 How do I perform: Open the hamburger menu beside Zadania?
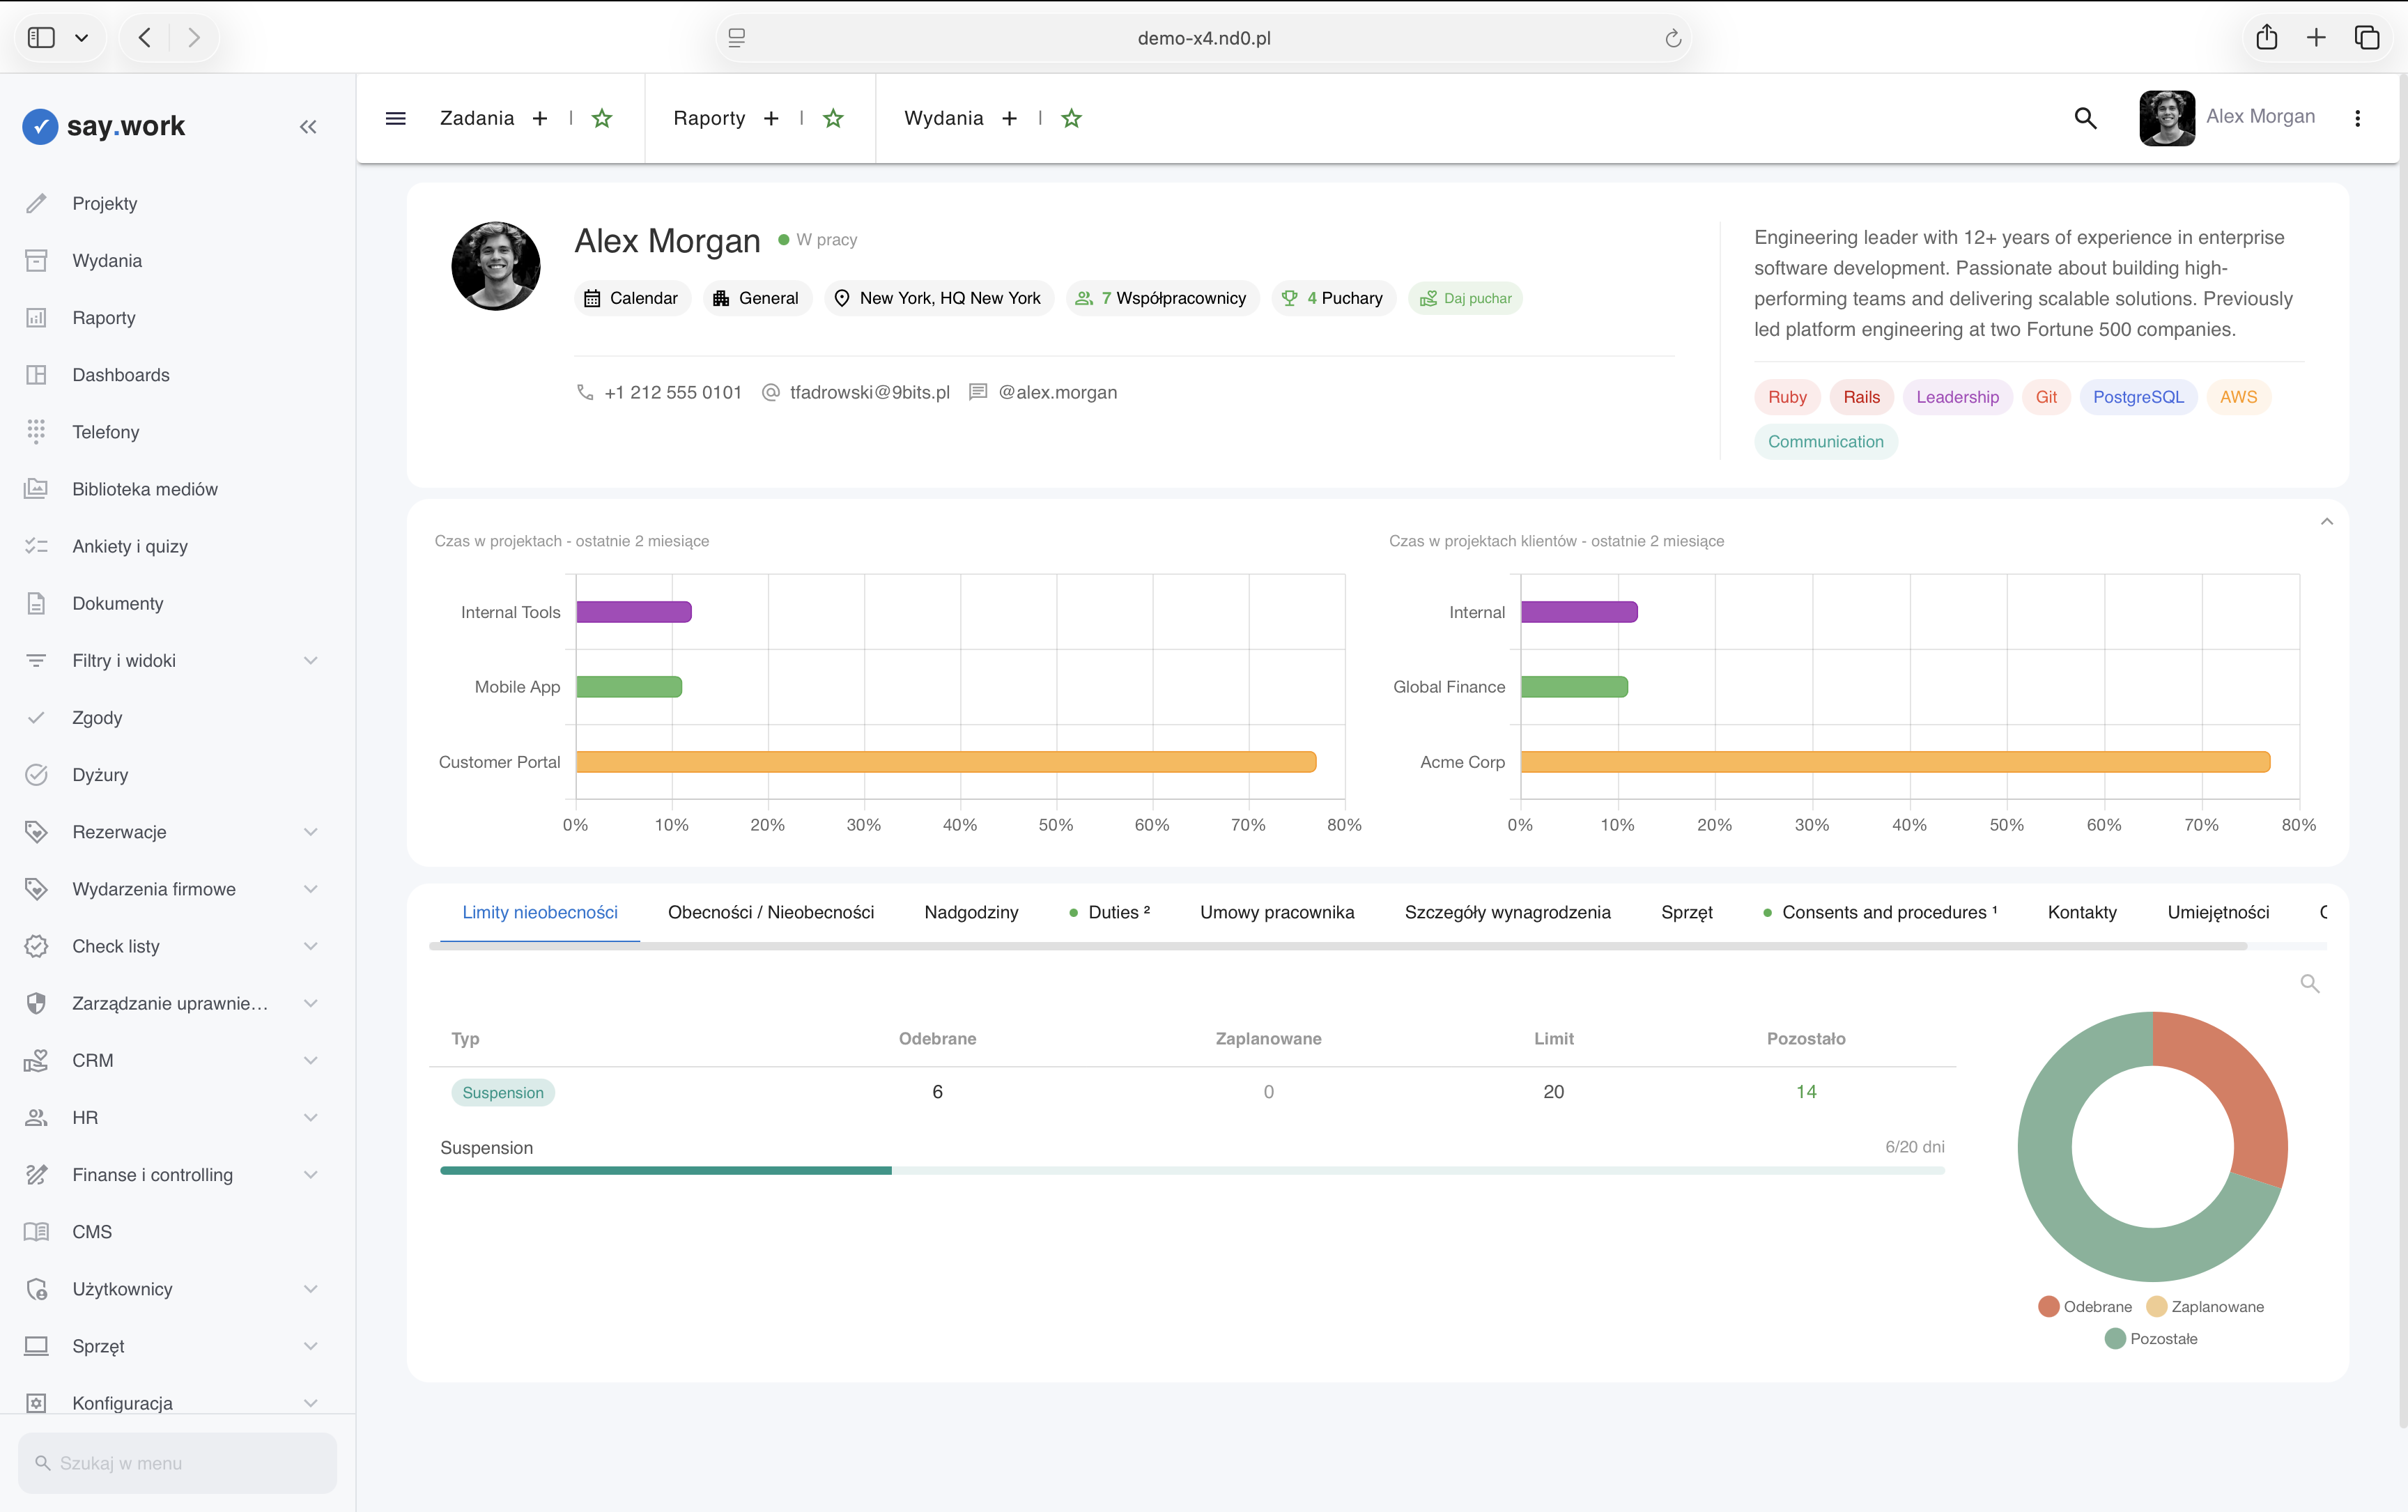[x=395, y=118]
